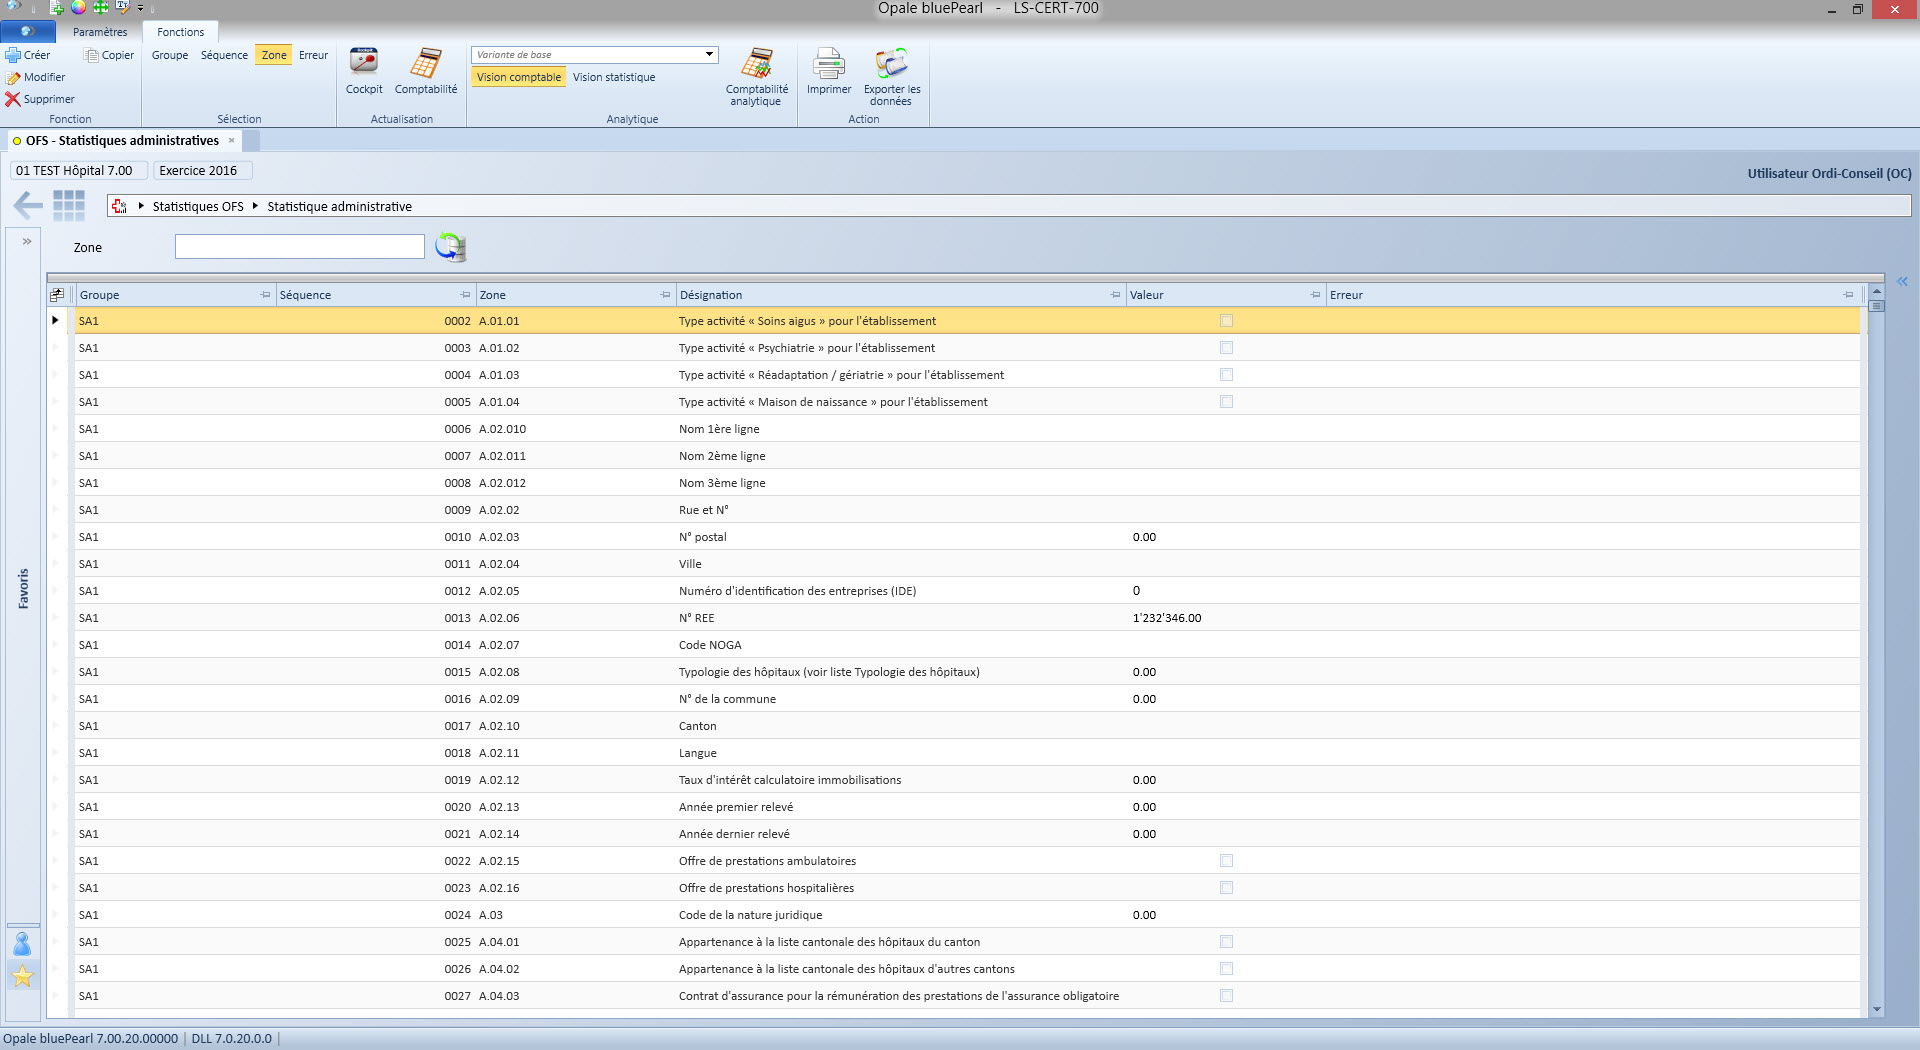The height and width of the screenshot is (1050, 1920).
Task: Check hôpitaux d'autres cantons box
Action: 1226,969
